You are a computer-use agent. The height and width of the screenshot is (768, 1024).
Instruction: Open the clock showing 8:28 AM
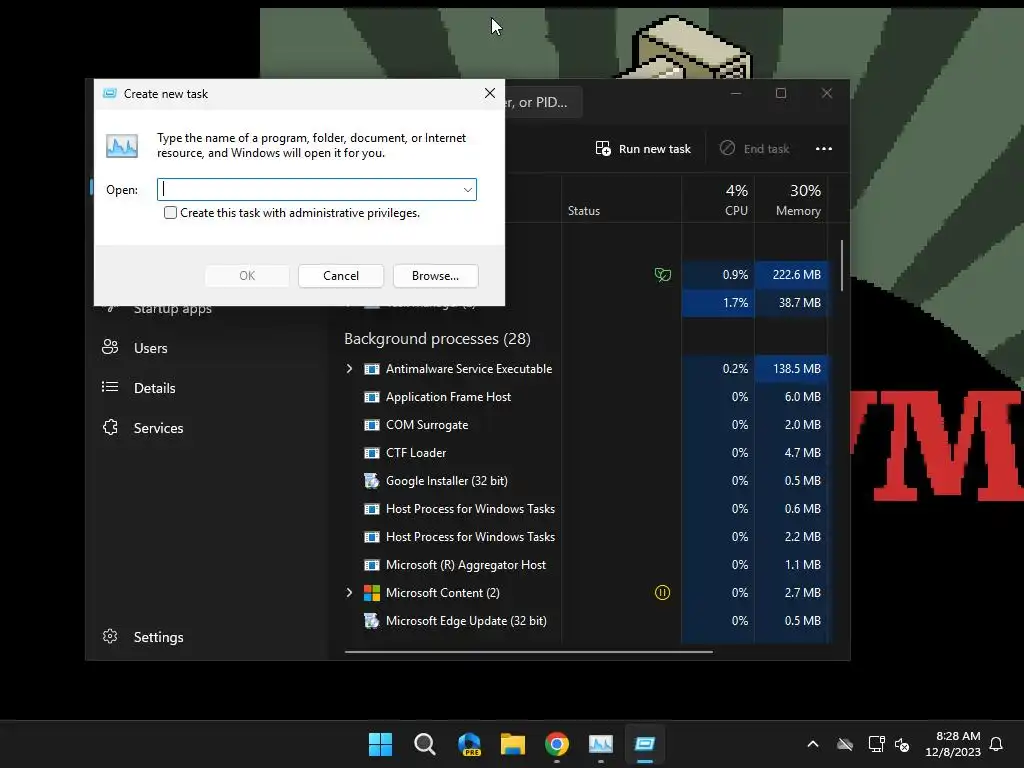coord(953,744)
